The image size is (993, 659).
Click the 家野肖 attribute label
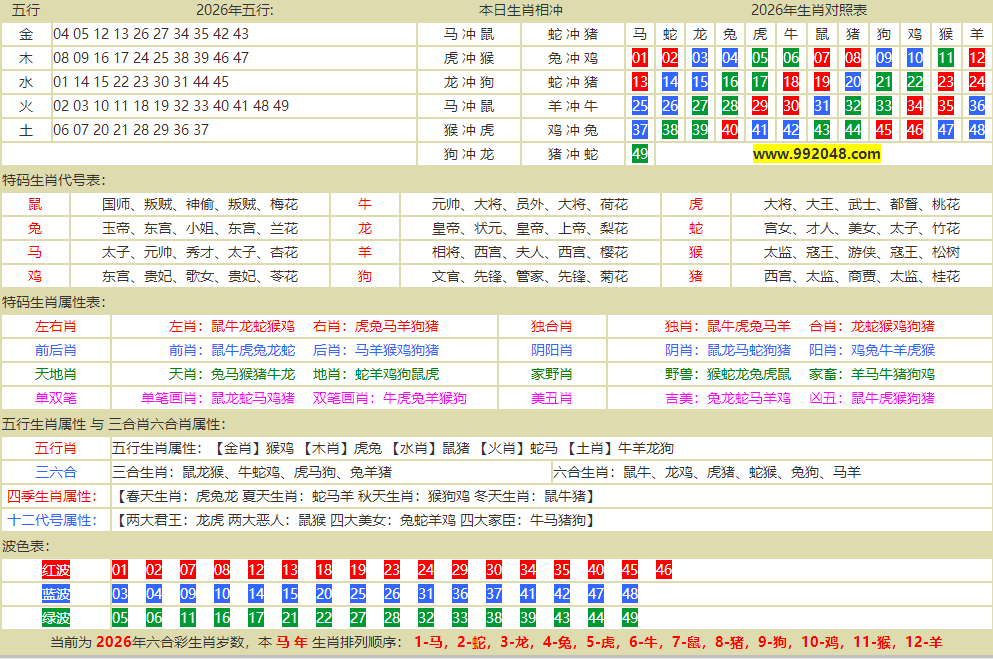click(x=552, y=374)
